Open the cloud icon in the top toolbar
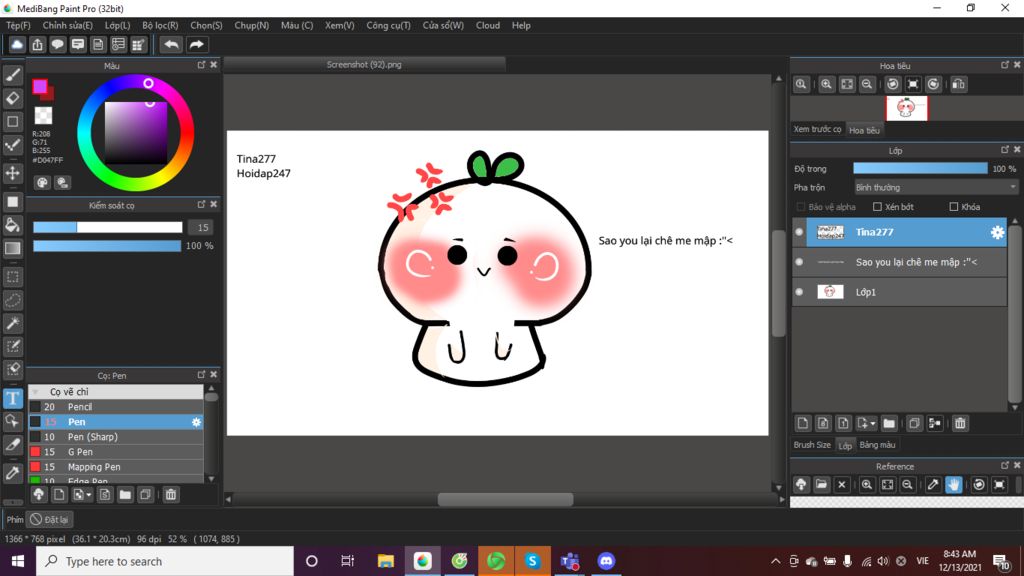Image resolution: width=1024 pixels, height=576 pixels. pyautogui.click(x=17, y=44)
